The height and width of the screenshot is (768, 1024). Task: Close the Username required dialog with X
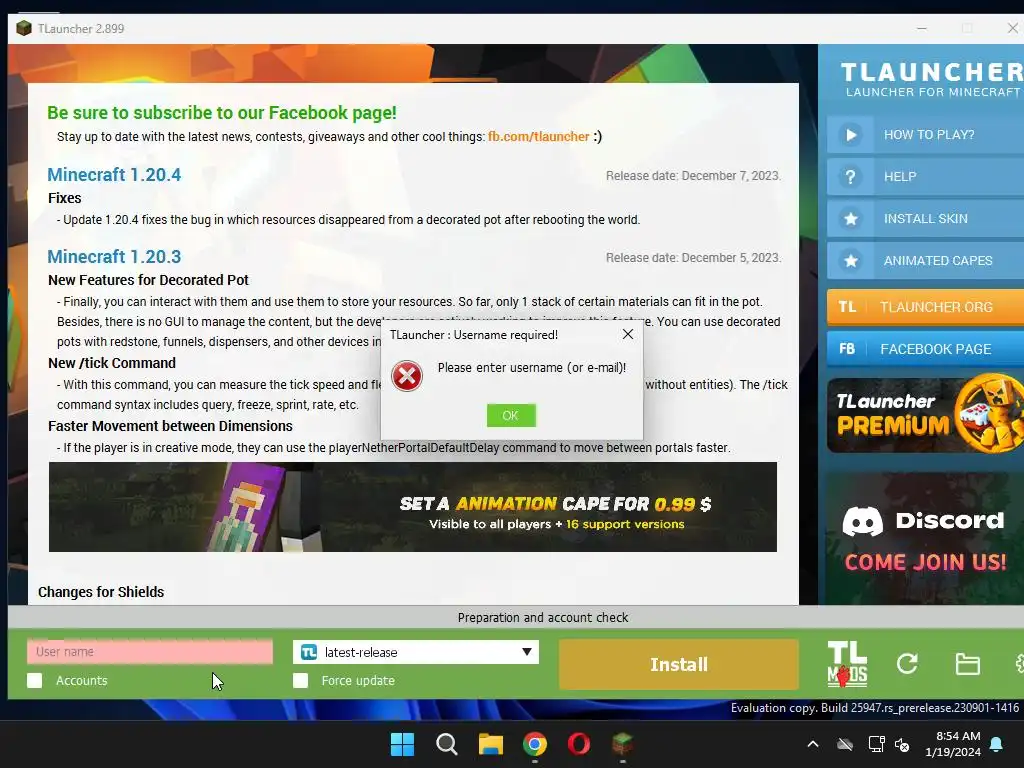coord(628,334)
